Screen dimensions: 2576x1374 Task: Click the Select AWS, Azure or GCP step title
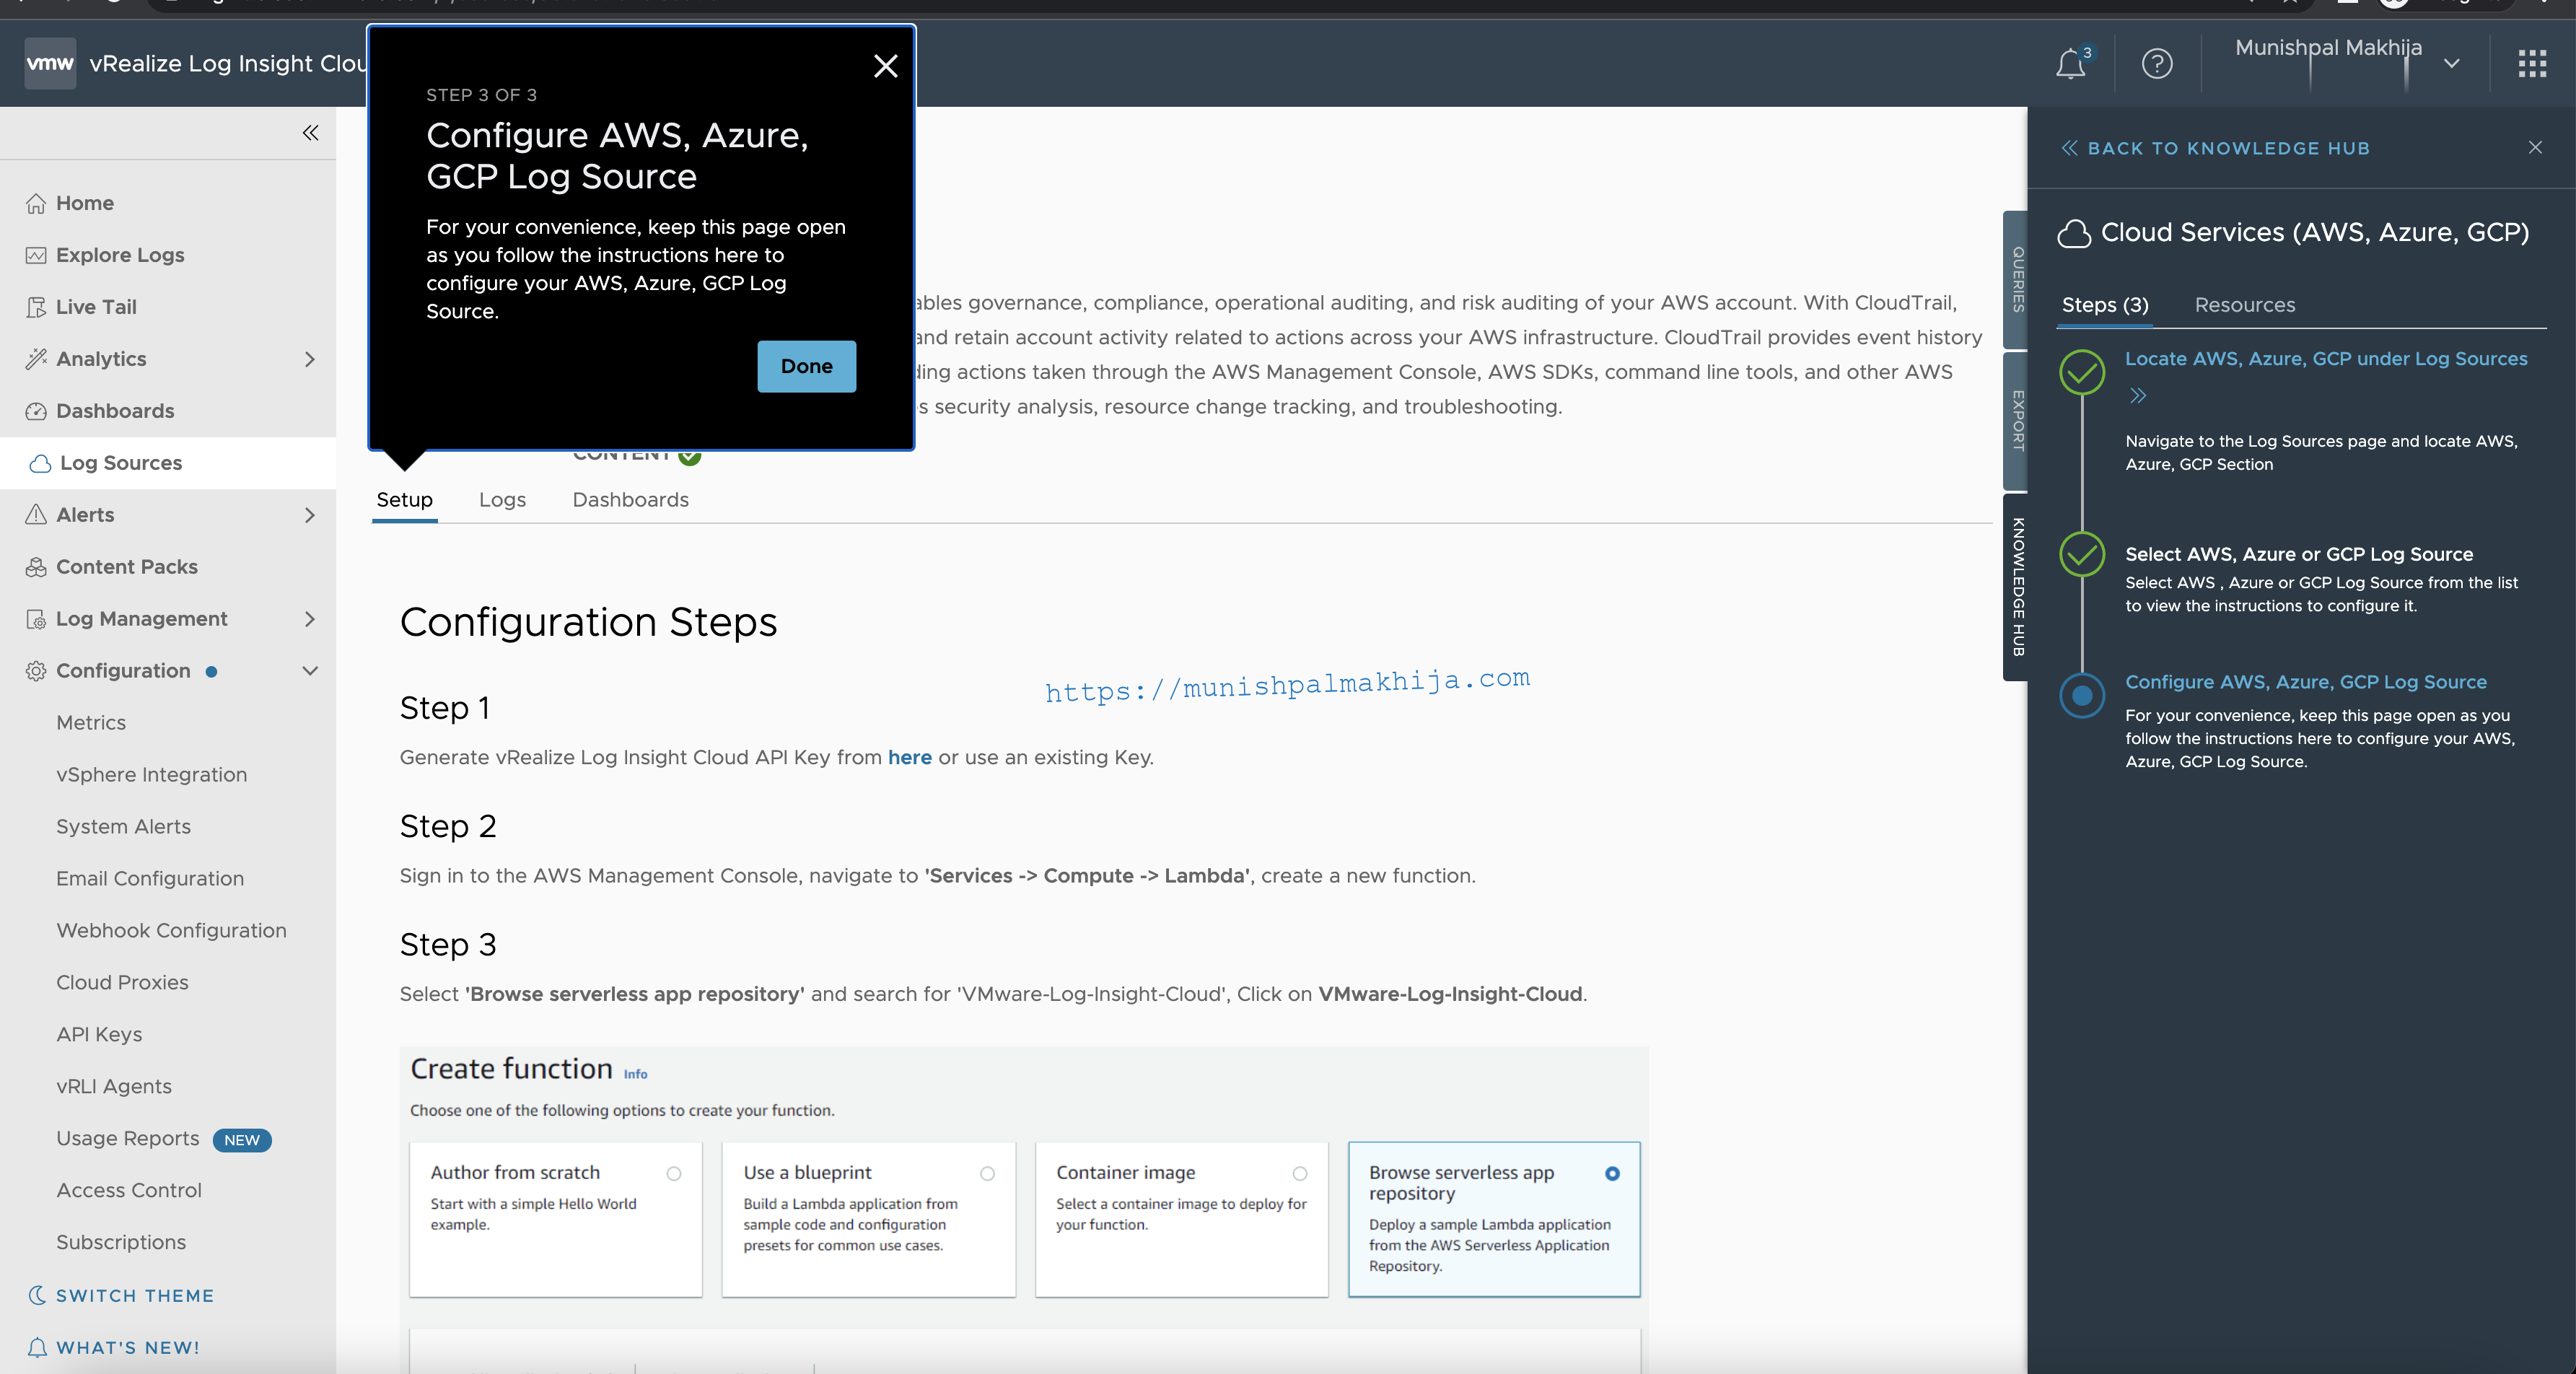(x=2298, y=555)
